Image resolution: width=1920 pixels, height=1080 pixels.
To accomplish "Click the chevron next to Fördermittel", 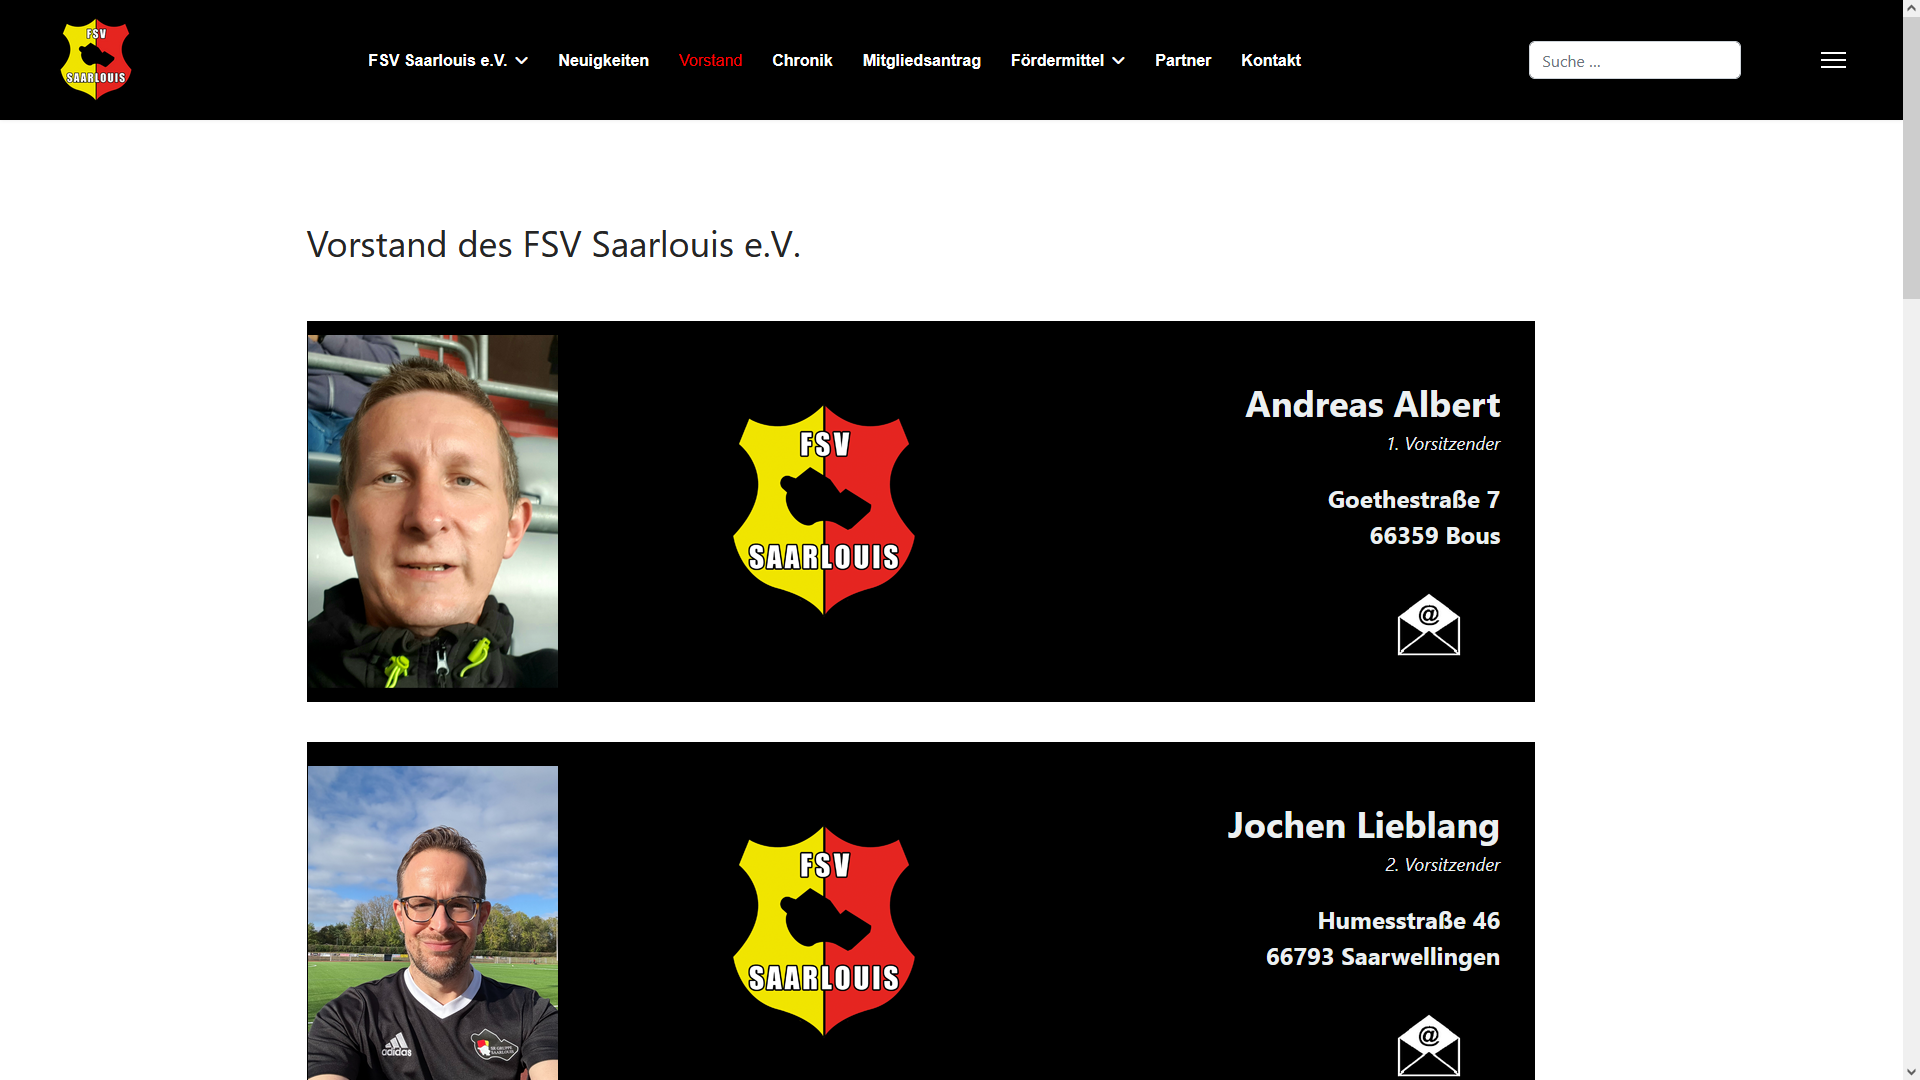I will [x=1118, y=61].
